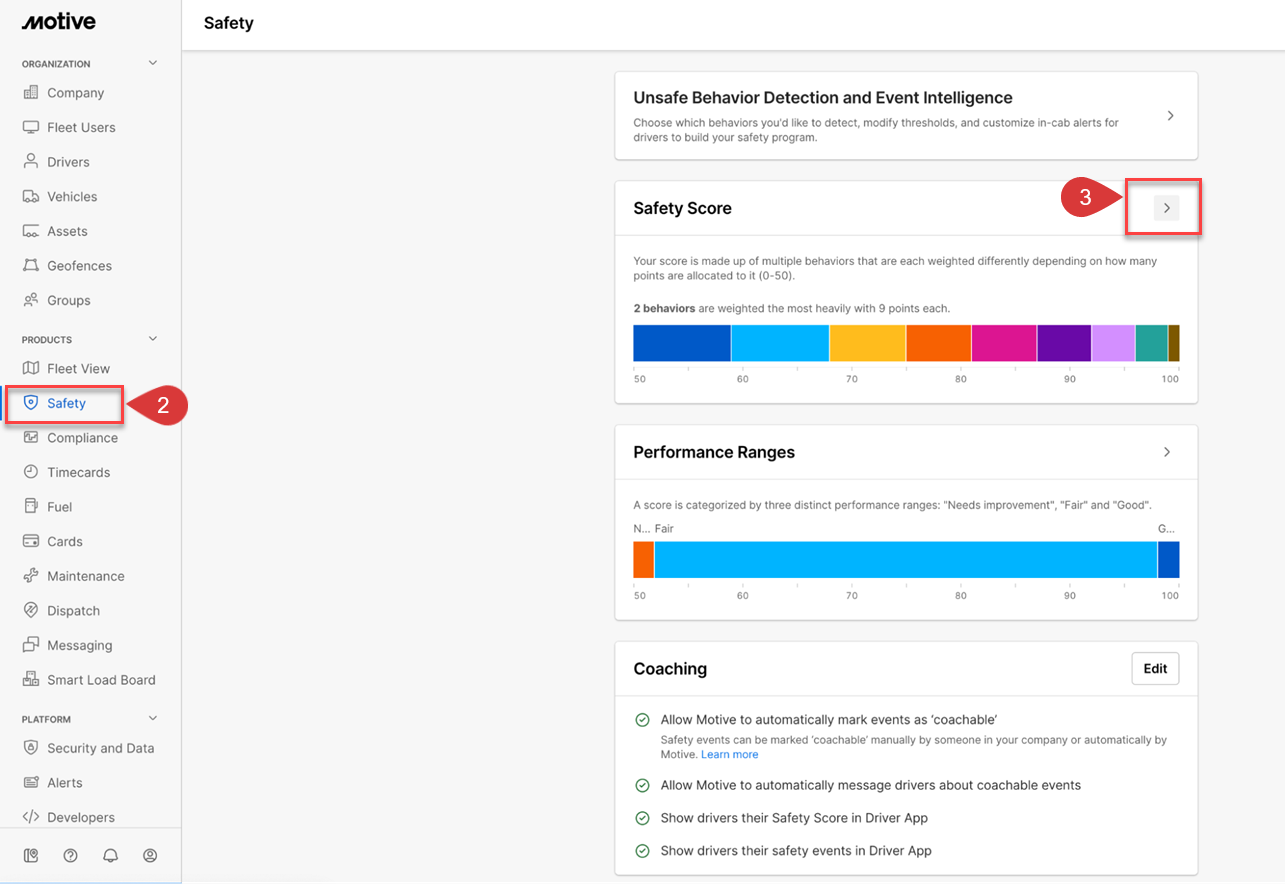Screen dimensions: 1285x884
Task: Click the Maintenance wrench icon
Action: pyautogui.click(x=30, y=576)
